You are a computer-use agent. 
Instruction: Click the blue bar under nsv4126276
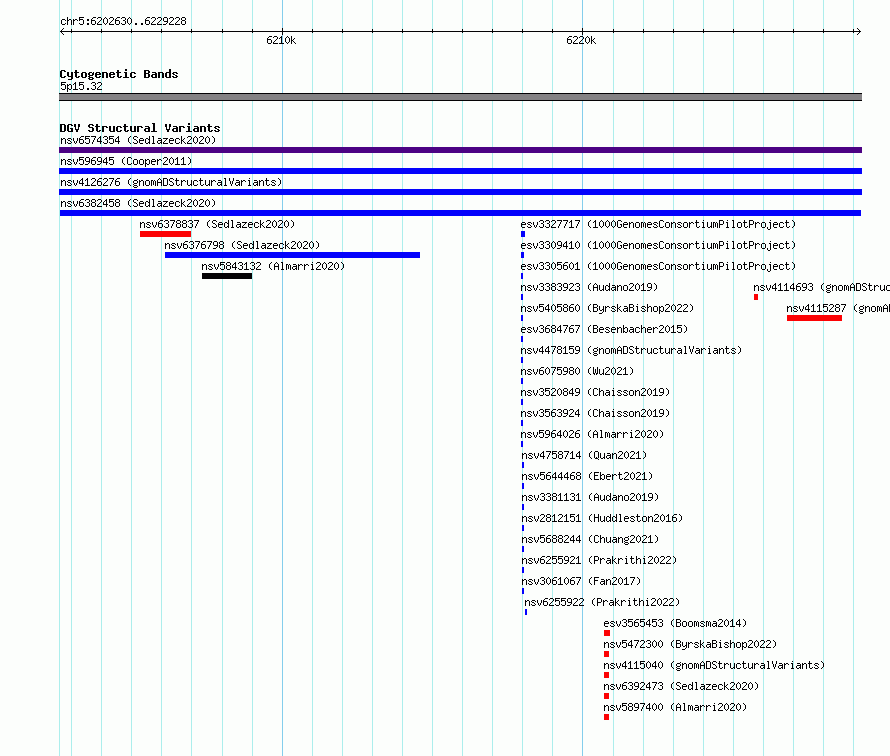click(x=460, y=192)
